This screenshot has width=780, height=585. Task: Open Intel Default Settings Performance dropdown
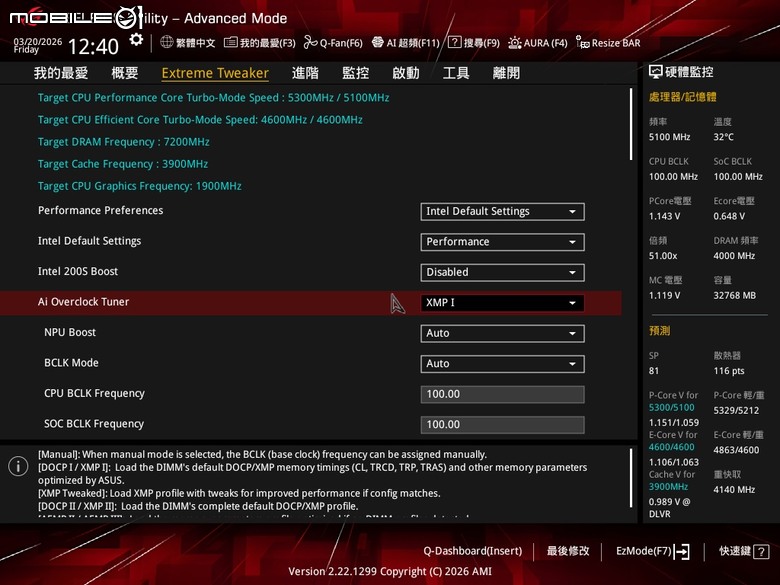click(502, 242)
